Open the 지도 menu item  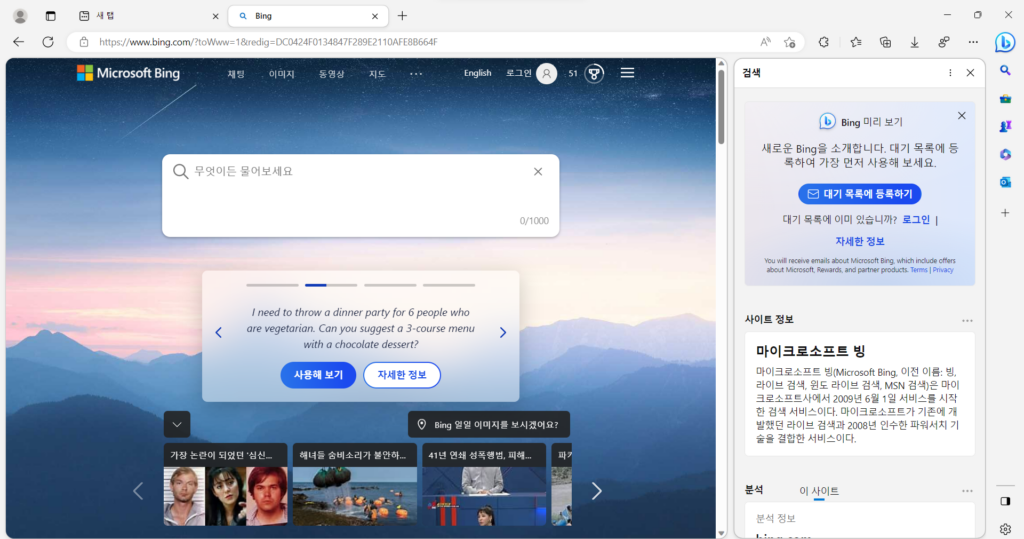(377, 74)
